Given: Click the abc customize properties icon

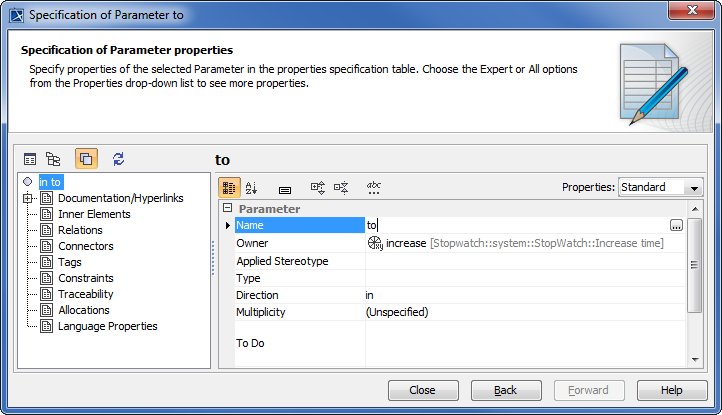Looking at the screenshot, I should [x=373, y=187].
